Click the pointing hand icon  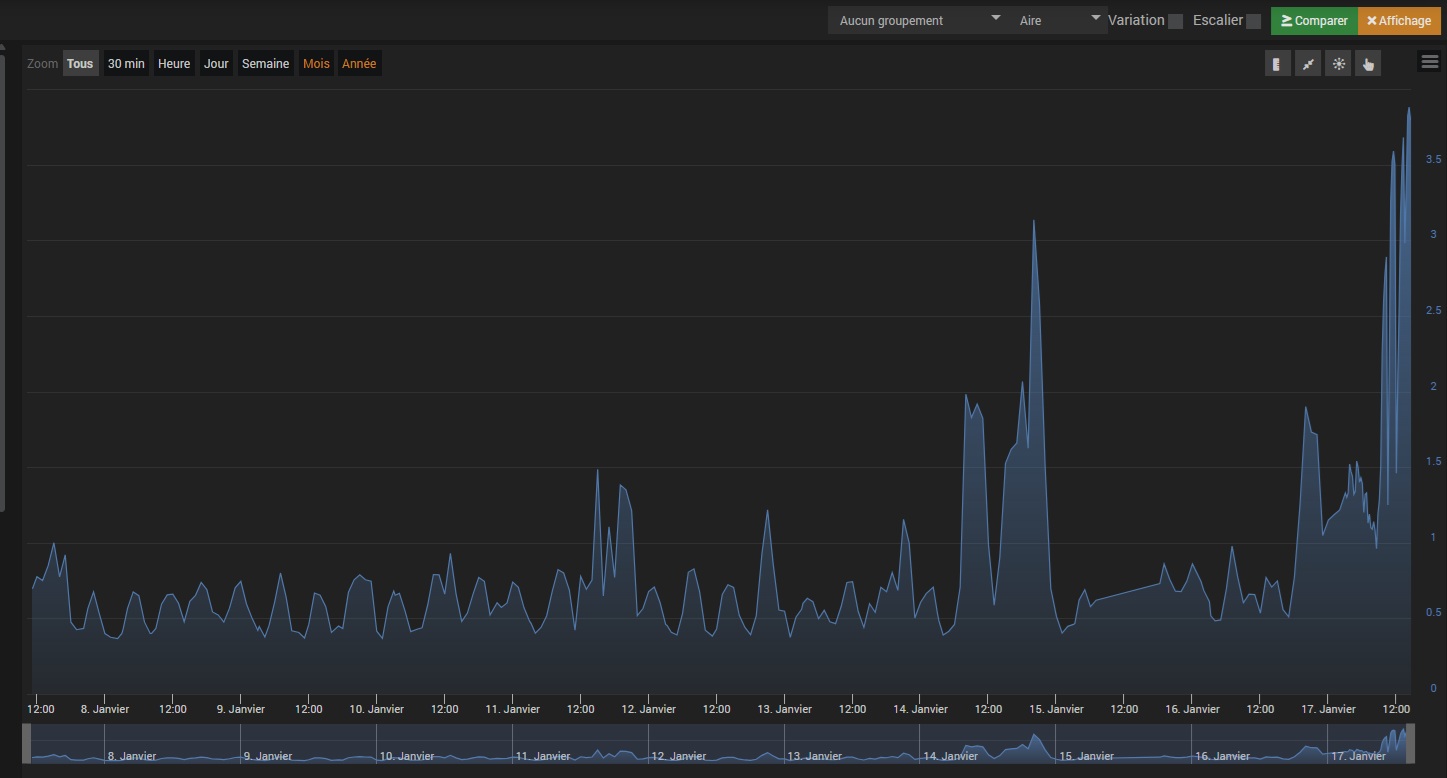click(1369, 64)
